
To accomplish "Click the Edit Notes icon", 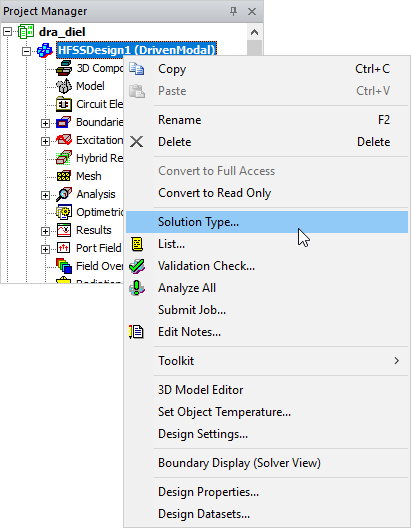I will [x=136, y=332].
